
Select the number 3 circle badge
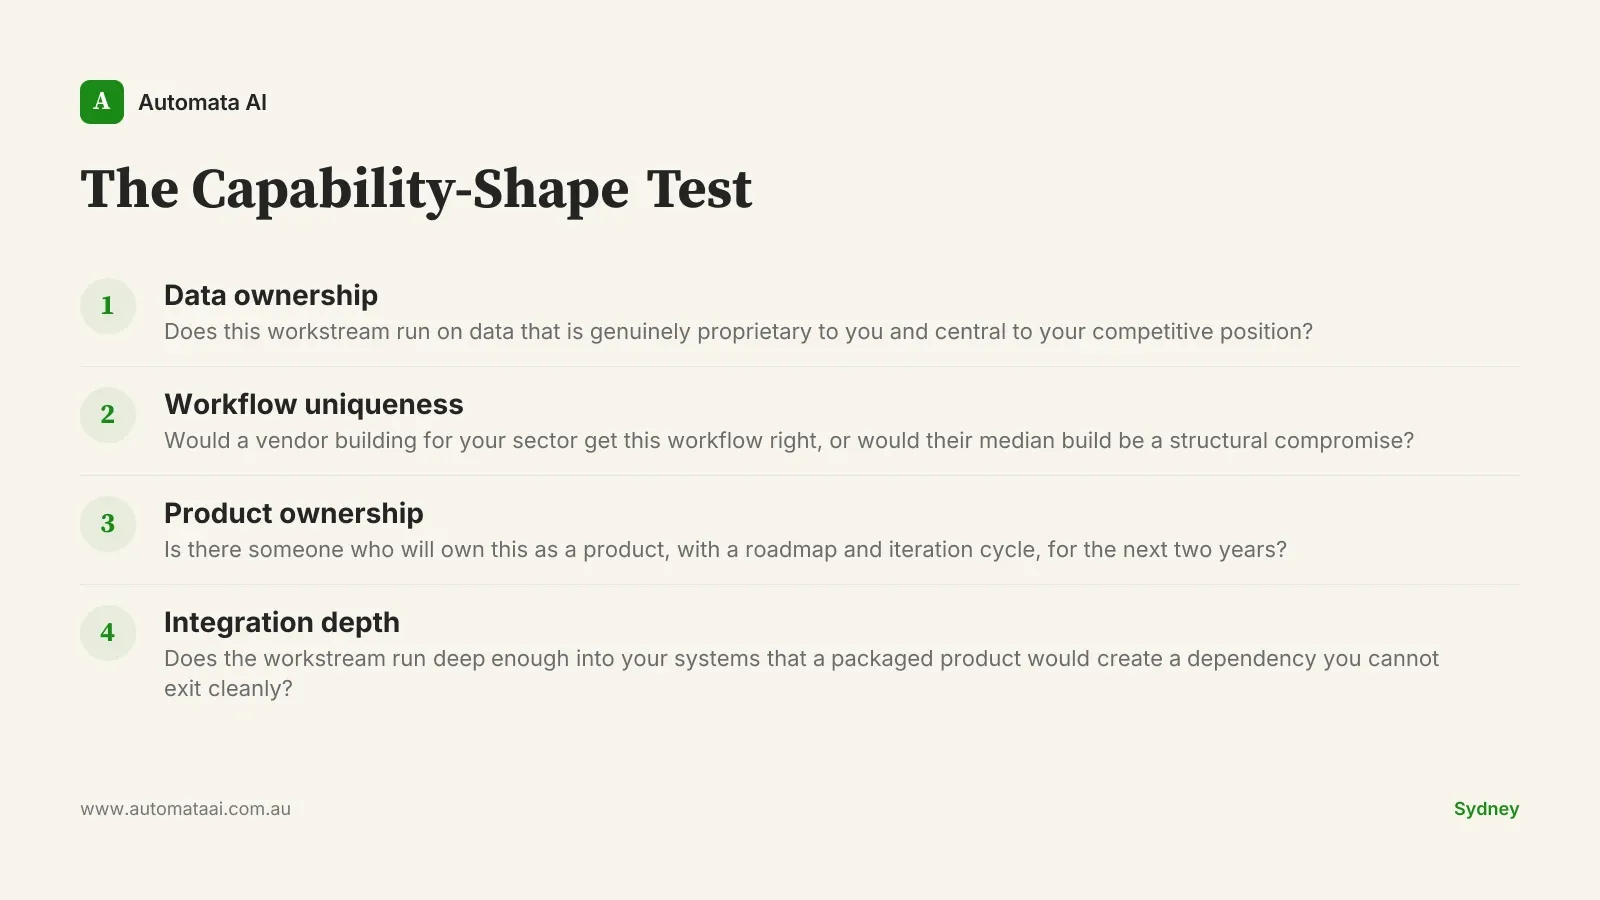tap(108, 524)
